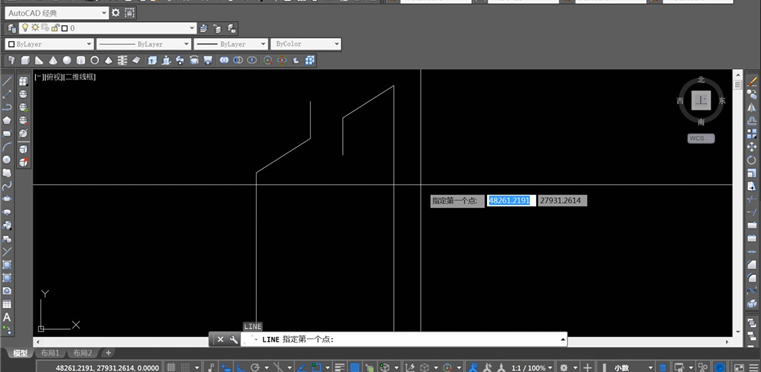Choose the Cone solid modeling icon

53,60
